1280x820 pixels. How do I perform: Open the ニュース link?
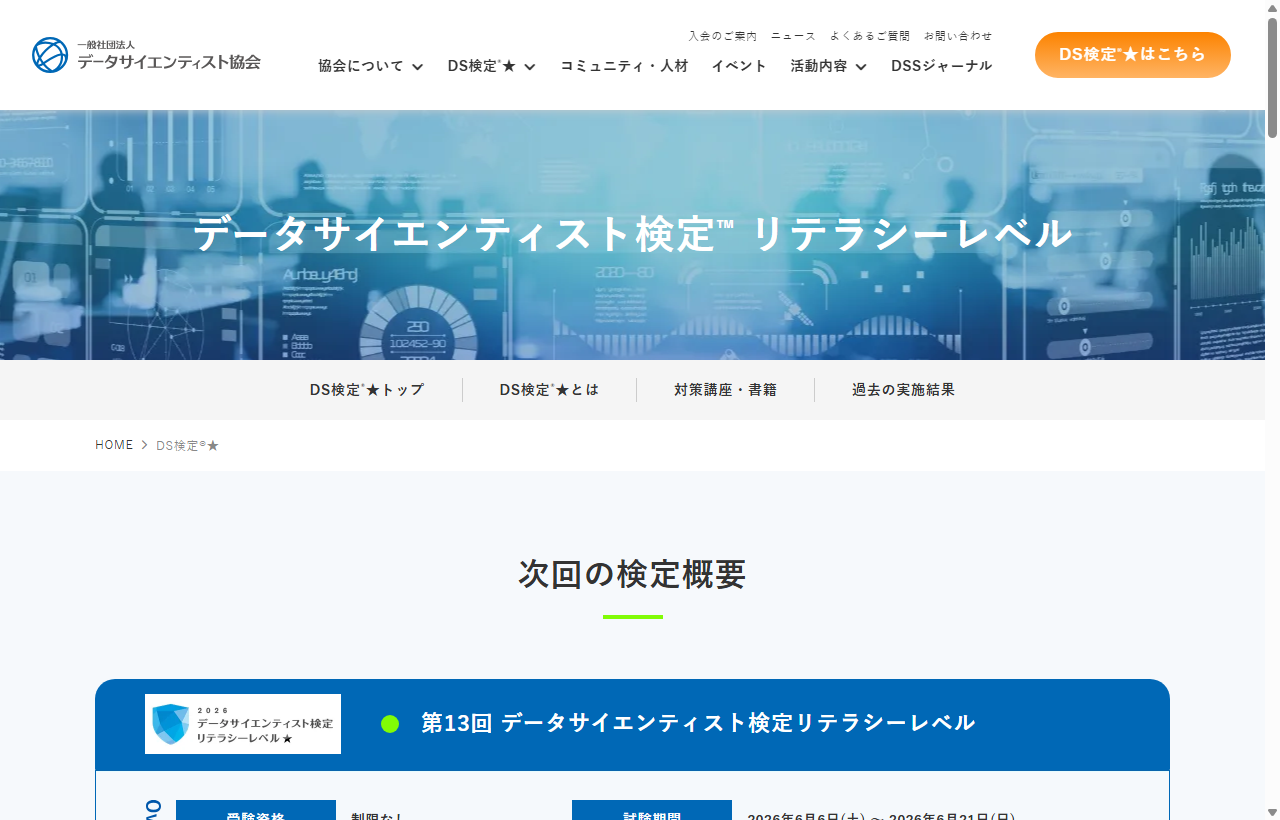[x=794, y=36]
